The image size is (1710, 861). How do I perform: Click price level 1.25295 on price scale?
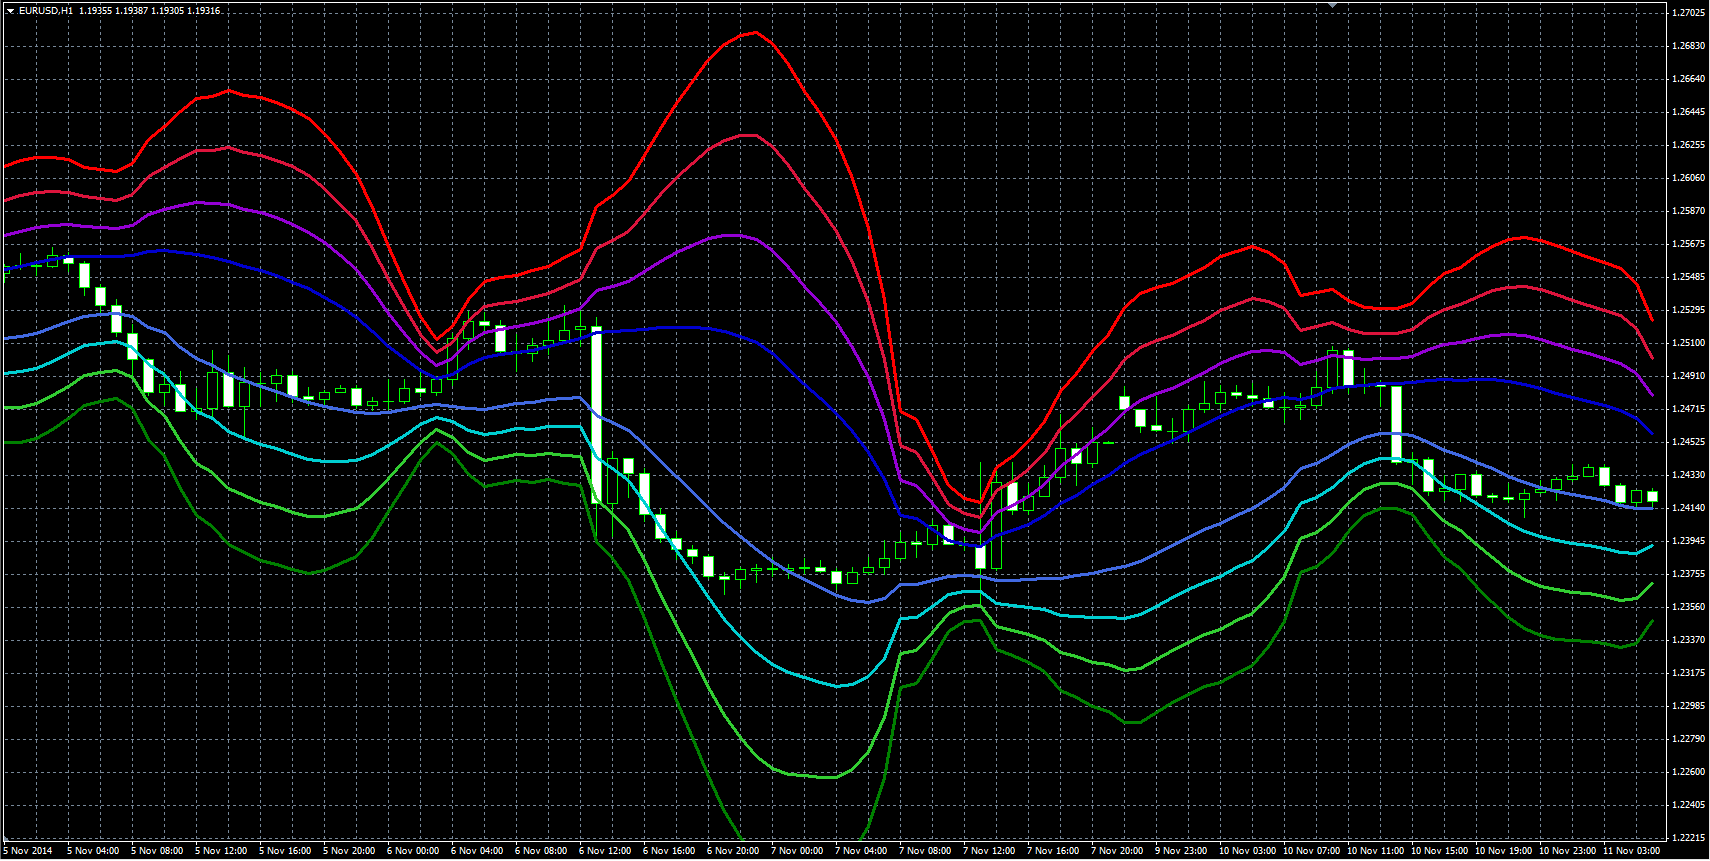1688,310
